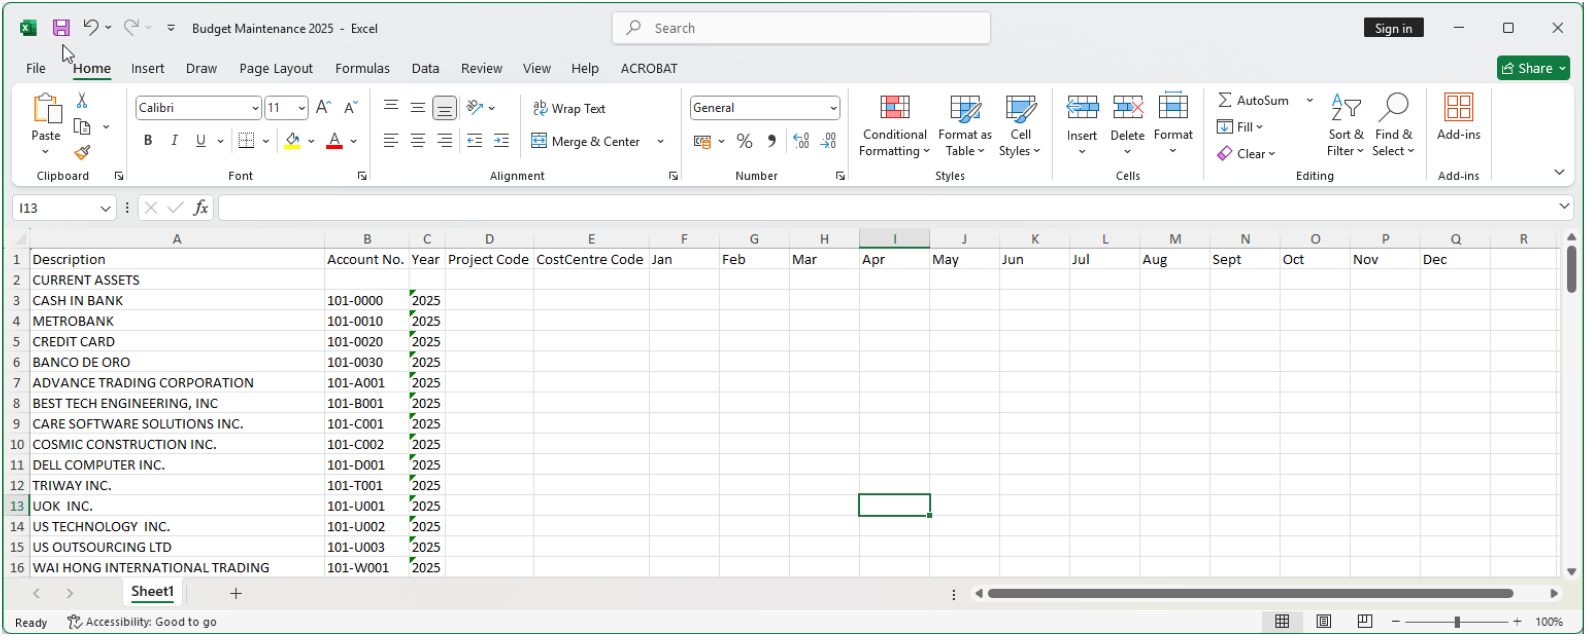Apply Percent Style to the cell
Viewport: 1588px width, 640px height.
click(x=744, y=142)
